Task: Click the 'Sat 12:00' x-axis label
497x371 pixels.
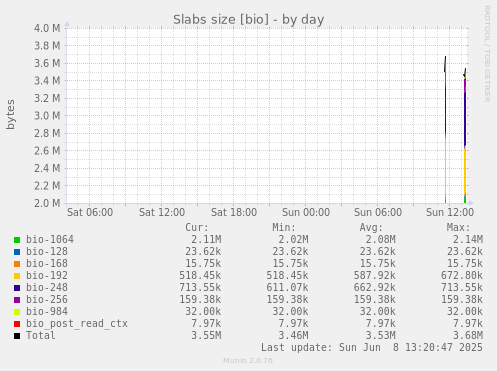Action: coord(162,212)
